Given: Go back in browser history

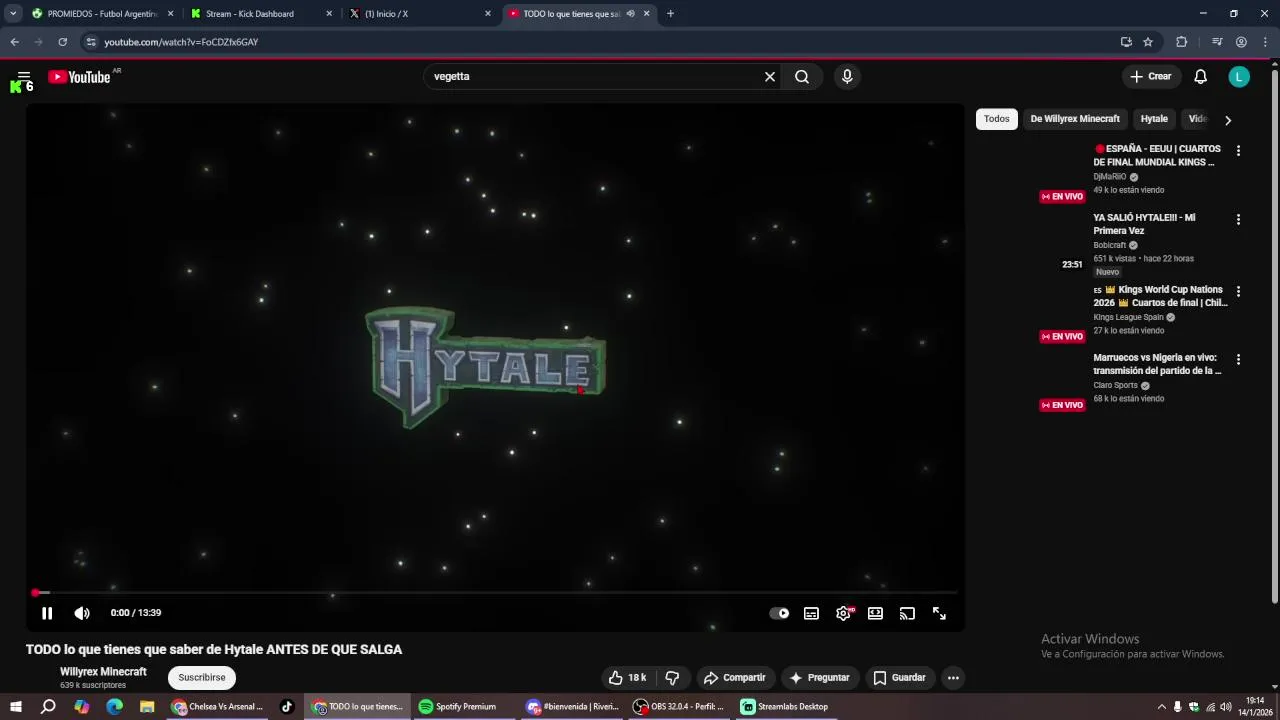Looking at the screenshot, I should pyautogui.click(x=14, y=42).
